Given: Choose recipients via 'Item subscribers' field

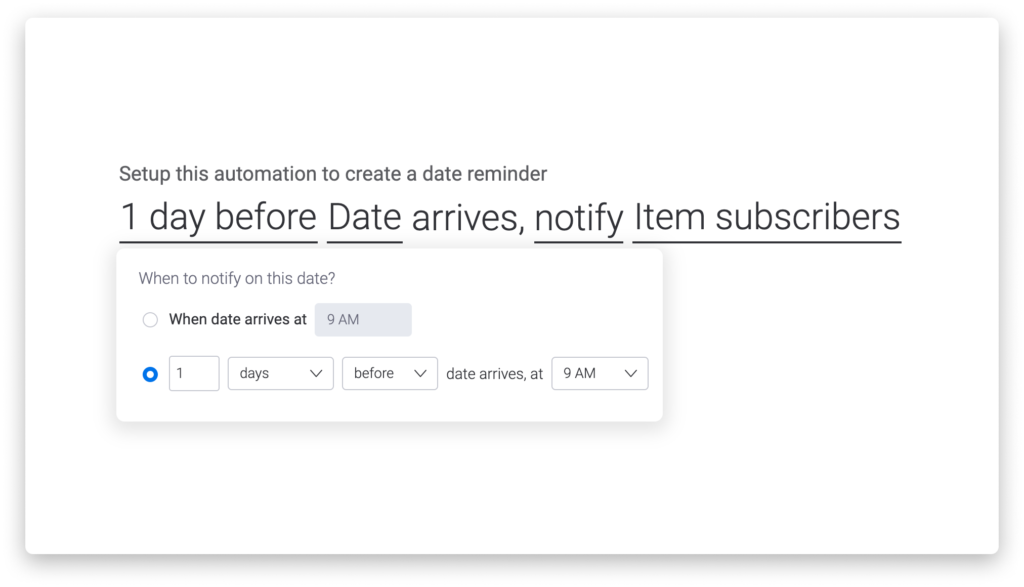Looking at the screenshot, I should [767, 217].
